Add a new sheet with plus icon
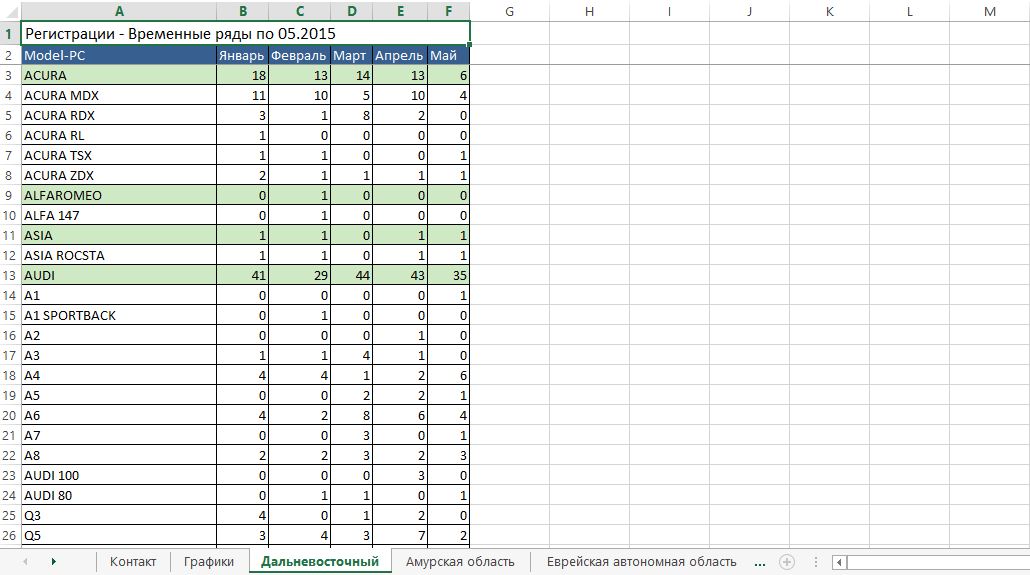This screenshot has width=1030, height=575. coord(786,562)
